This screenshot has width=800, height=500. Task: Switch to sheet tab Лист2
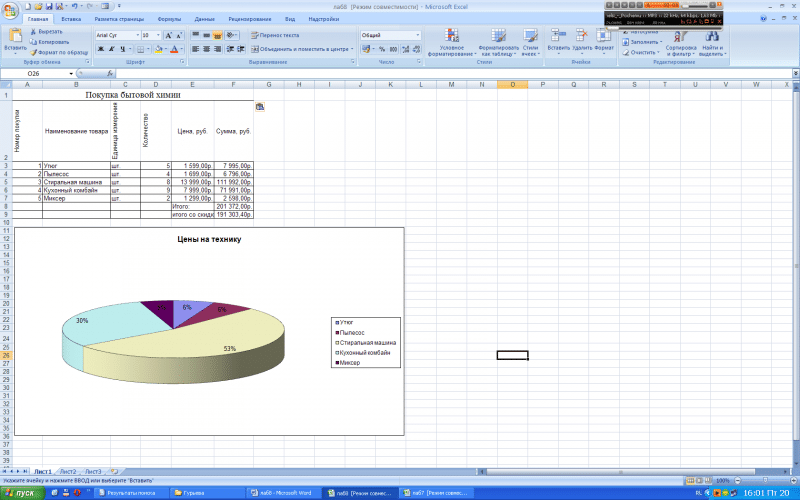click(x=68, y=471)
